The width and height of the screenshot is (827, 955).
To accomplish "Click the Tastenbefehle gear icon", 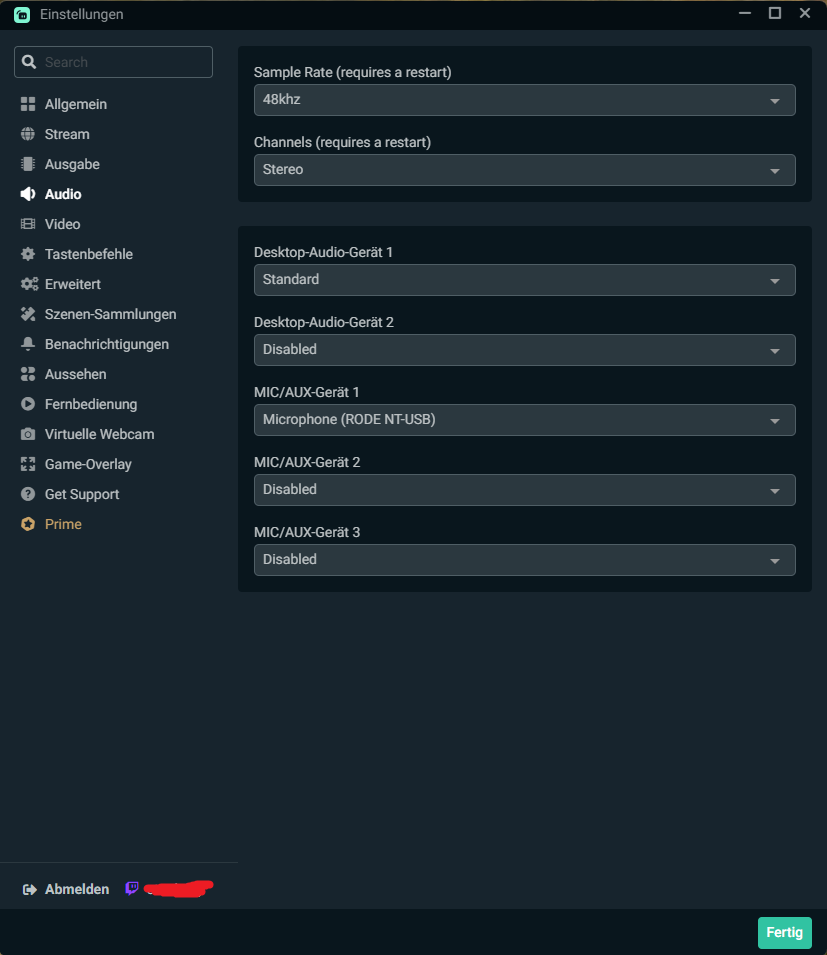I will coord(28,254).
